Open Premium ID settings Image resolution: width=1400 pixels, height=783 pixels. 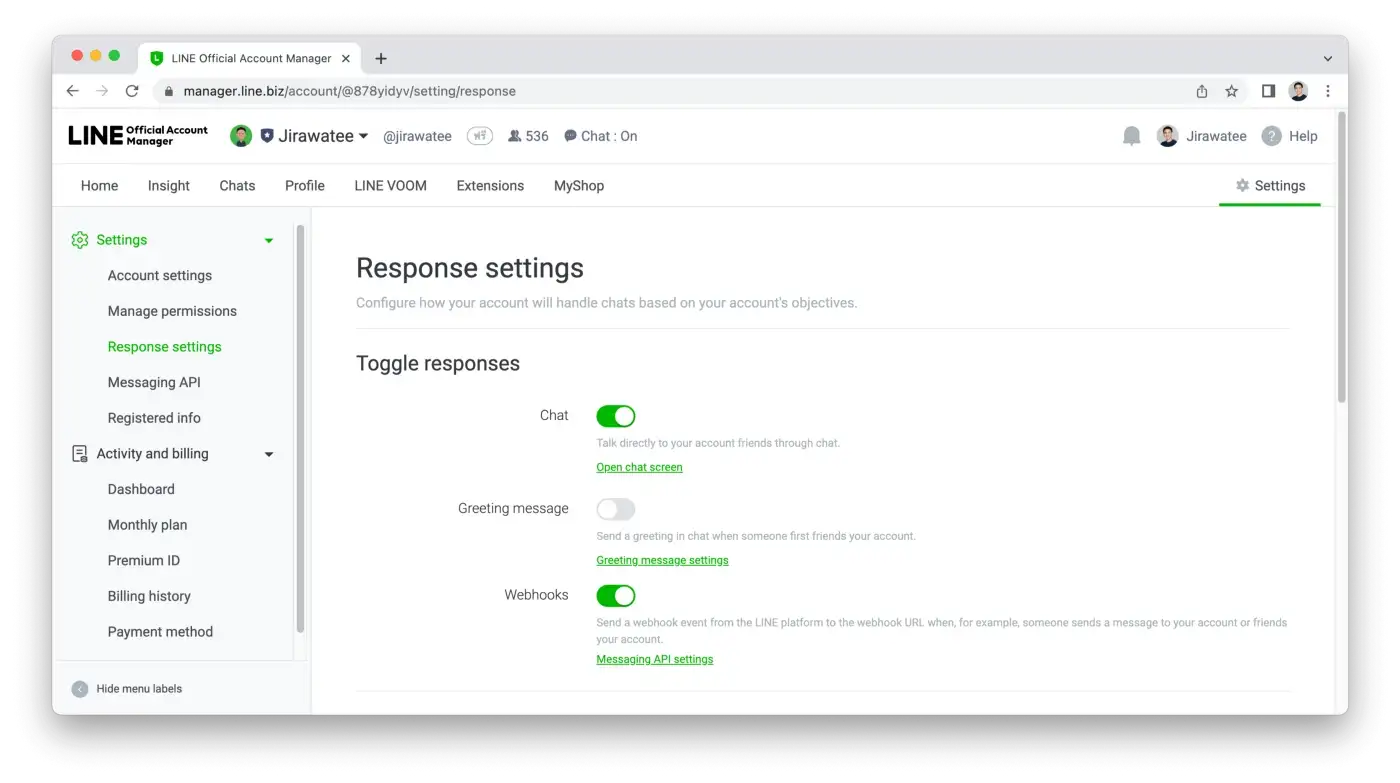(x=144, y=561)
